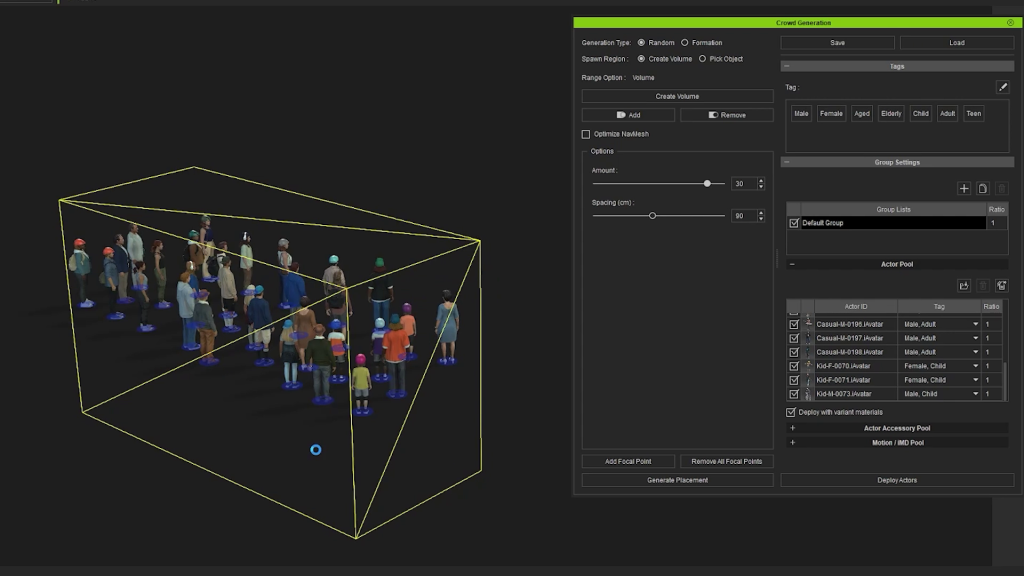Click the Add volume button icon

(x=621, y=115)
